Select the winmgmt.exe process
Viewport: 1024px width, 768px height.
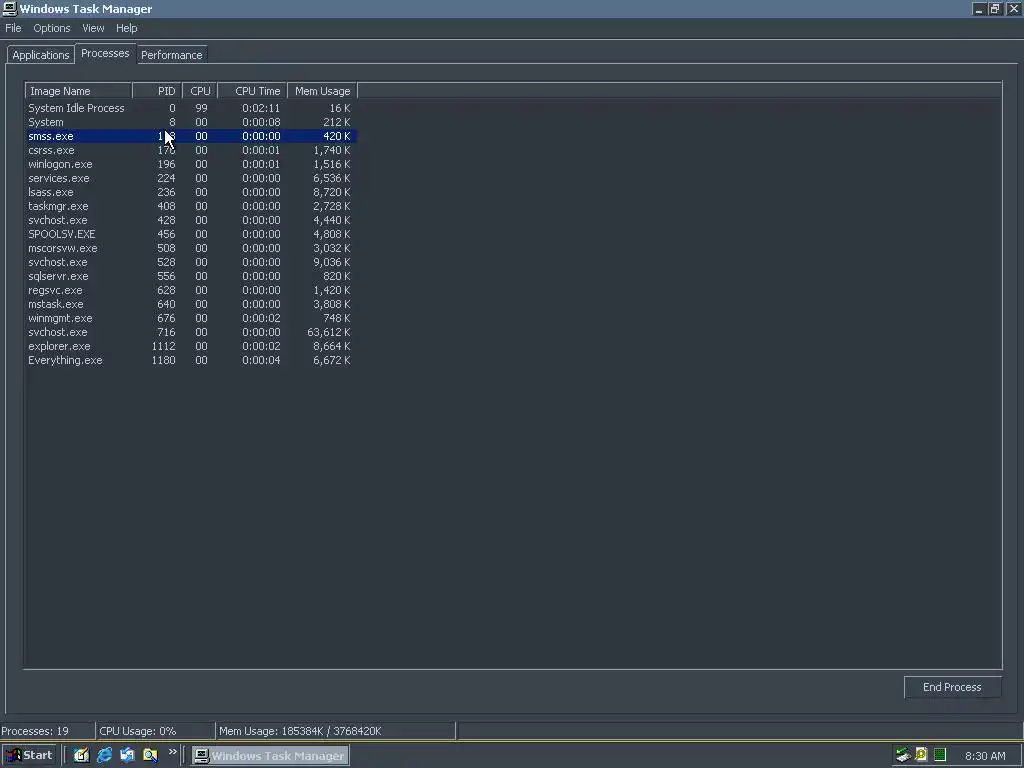(x=191, y=319)
